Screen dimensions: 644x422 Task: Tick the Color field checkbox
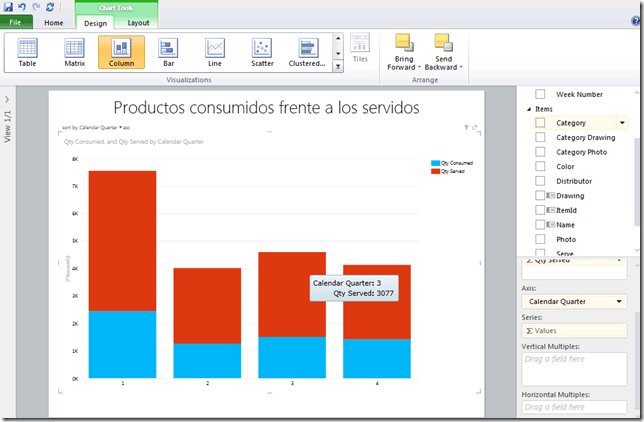540,167
